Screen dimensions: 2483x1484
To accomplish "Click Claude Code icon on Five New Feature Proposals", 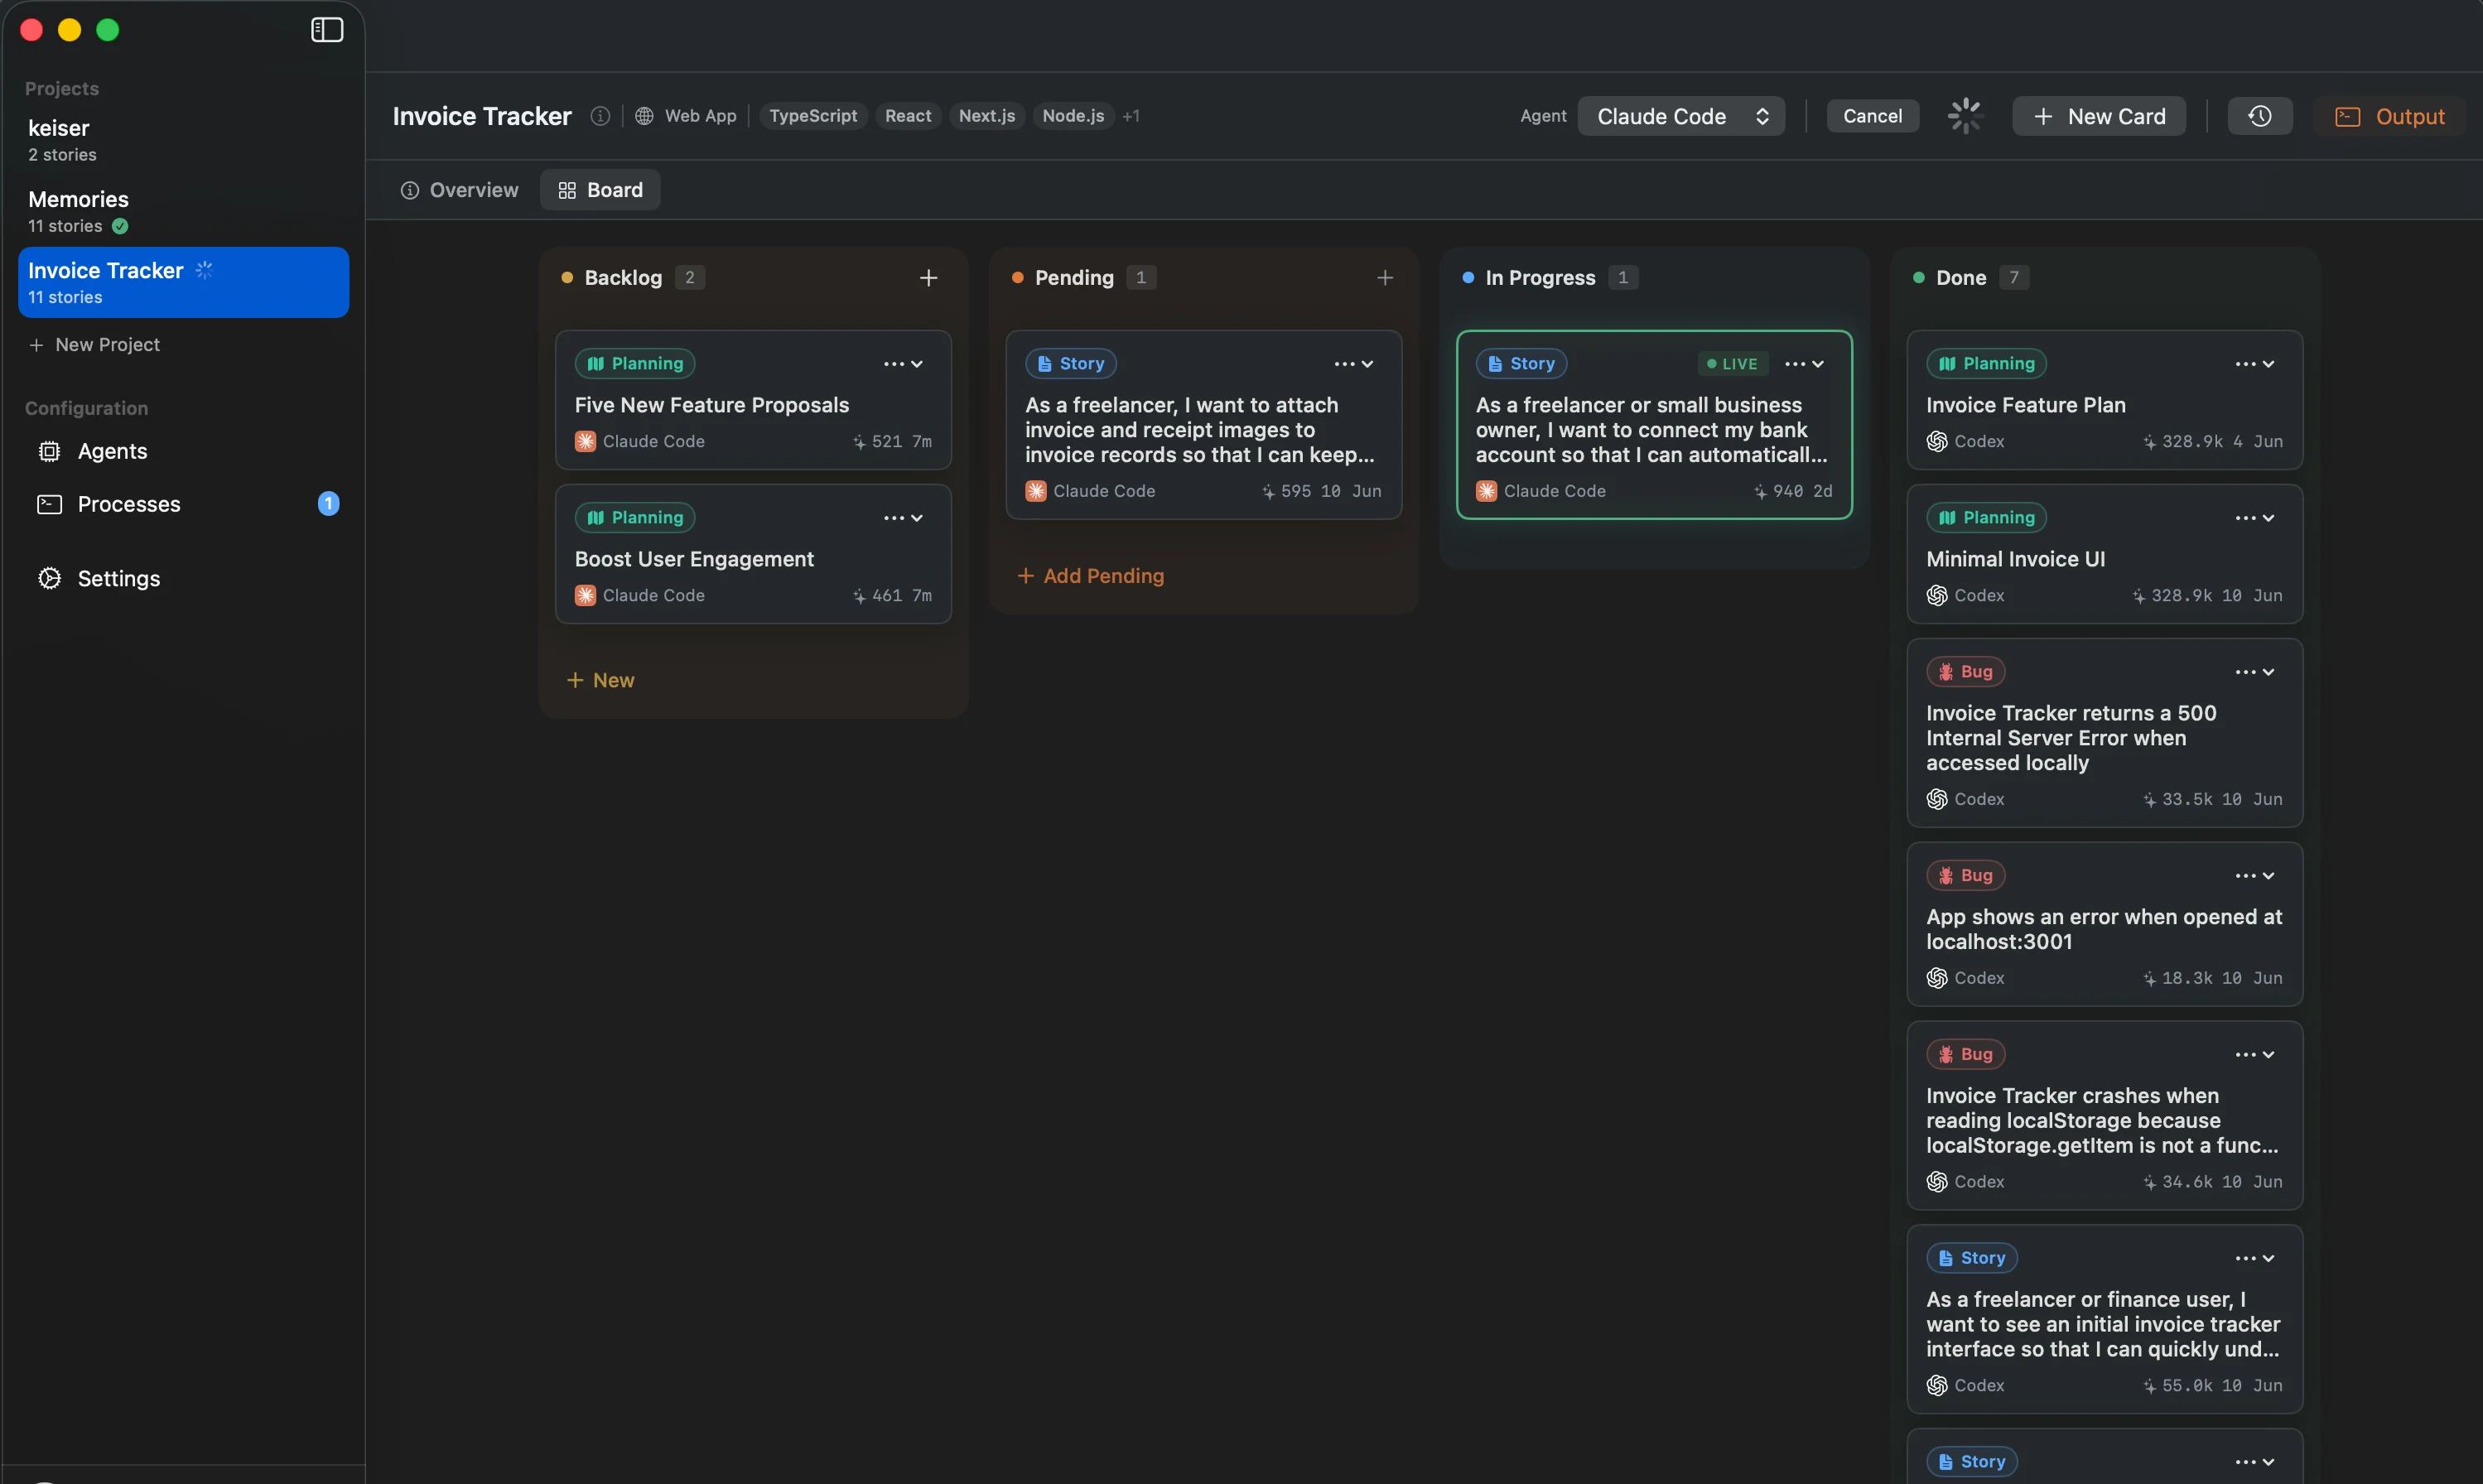I will point(585,441).
